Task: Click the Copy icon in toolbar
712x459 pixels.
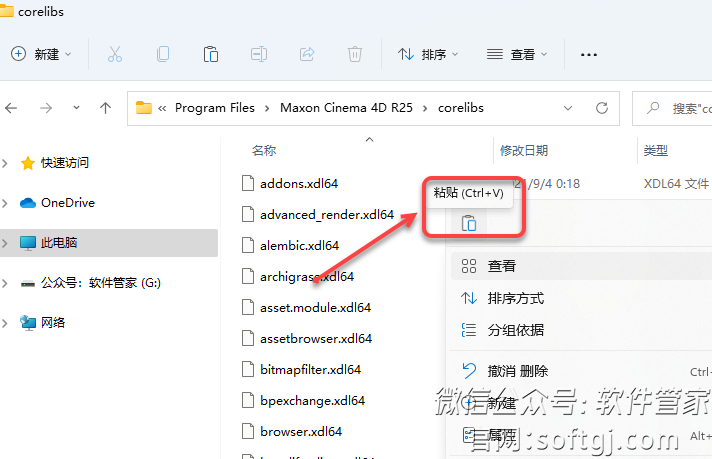Action: 163,54
